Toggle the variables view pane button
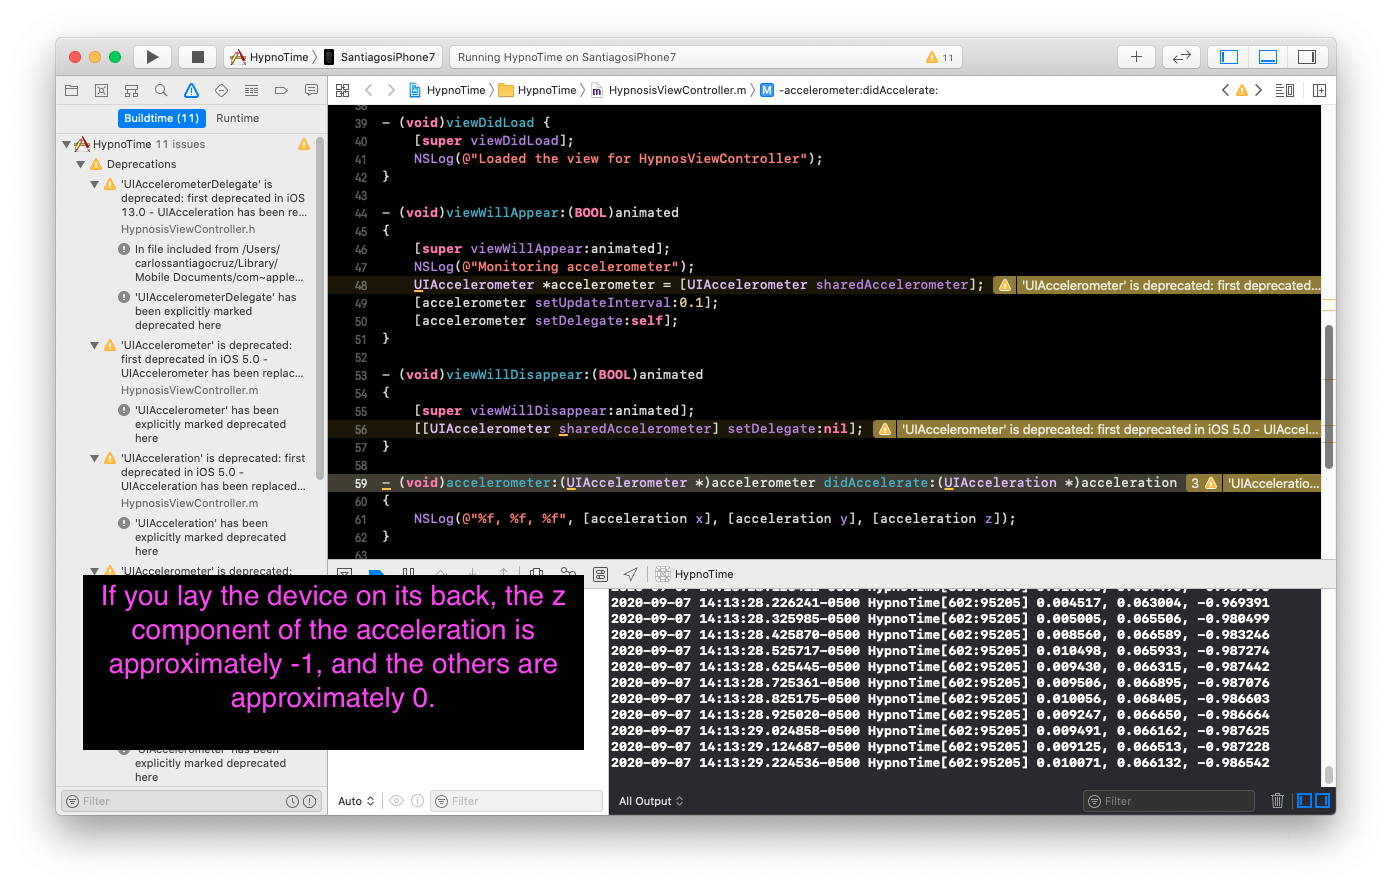Screen dimensions: 1392x889 tap(1304, 801)
